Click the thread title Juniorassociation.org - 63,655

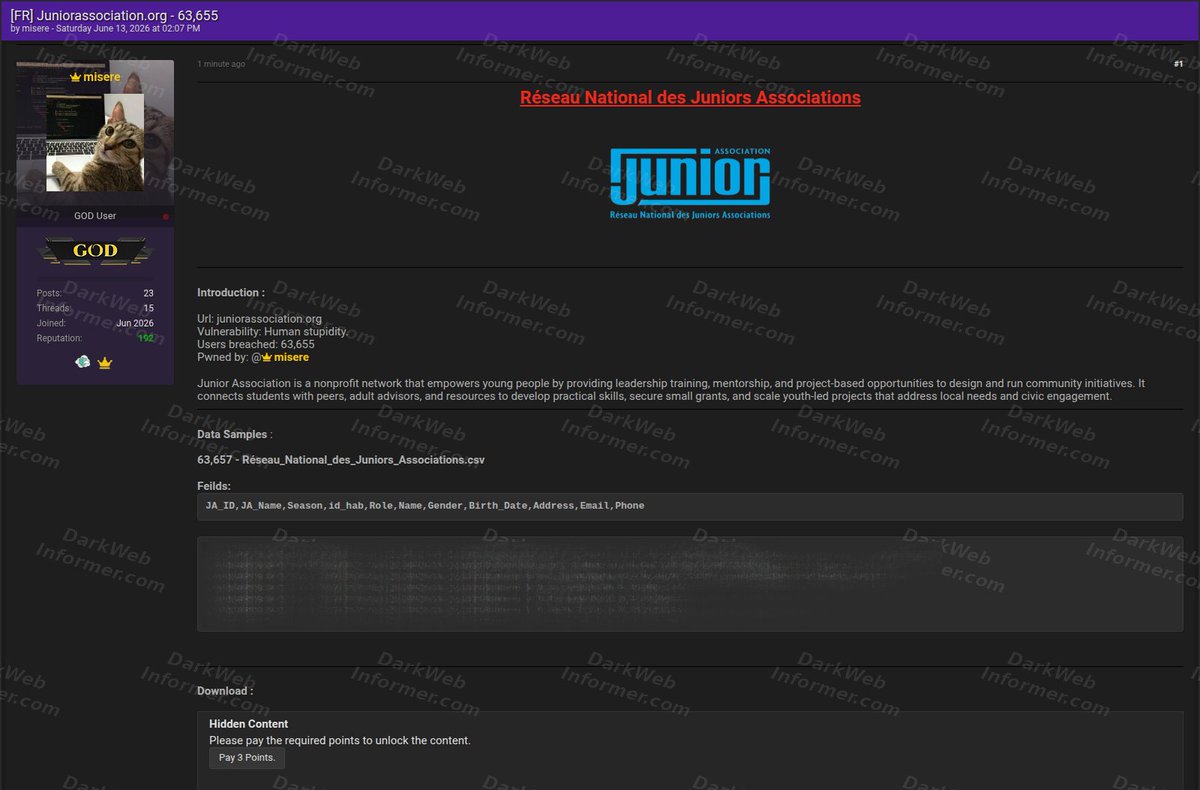114,15
